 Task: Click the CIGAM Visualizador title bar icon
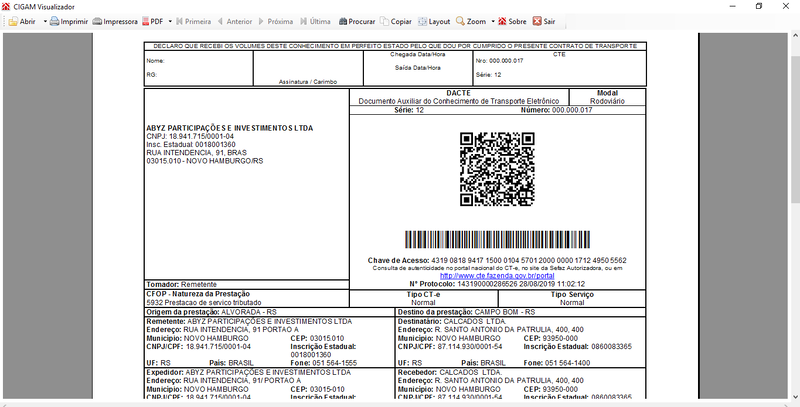coord(6,7)
